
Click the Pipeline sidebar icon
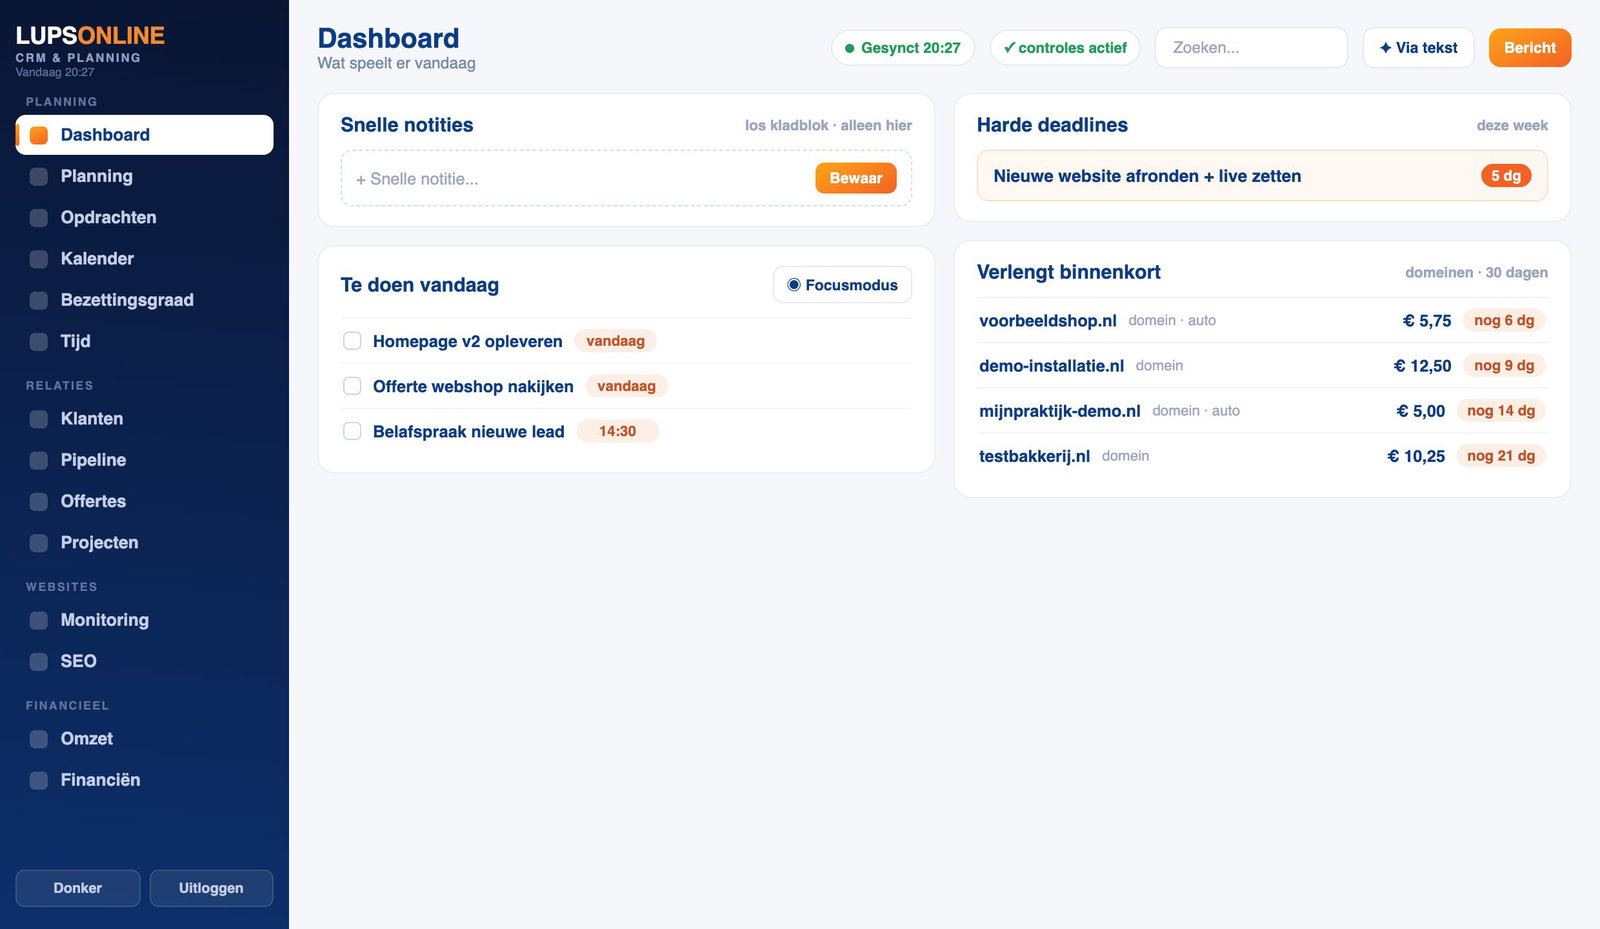coord(39,460)
